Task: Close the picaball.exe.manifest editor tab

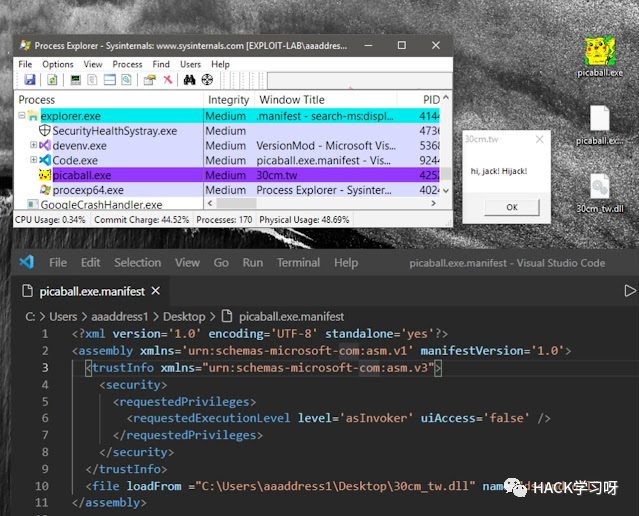Action: pyautogui.click(x=156, y=291)
